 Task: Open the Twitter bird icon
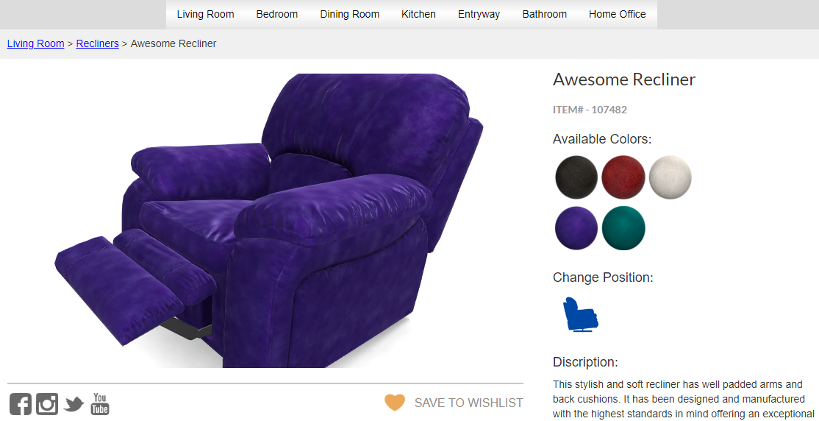(74, 404)
